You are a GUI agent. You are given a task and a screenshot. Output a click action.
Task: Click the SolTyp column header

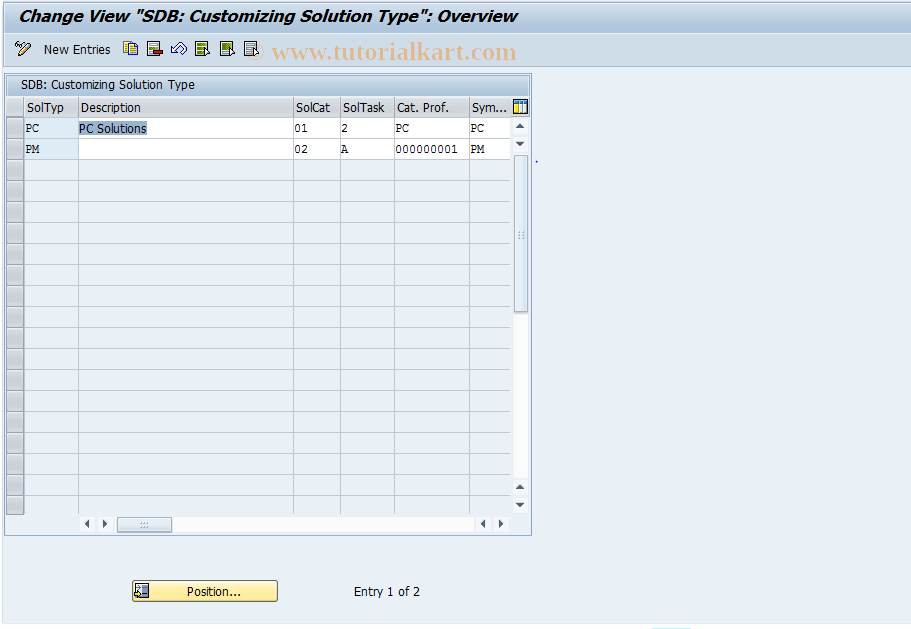51,107
